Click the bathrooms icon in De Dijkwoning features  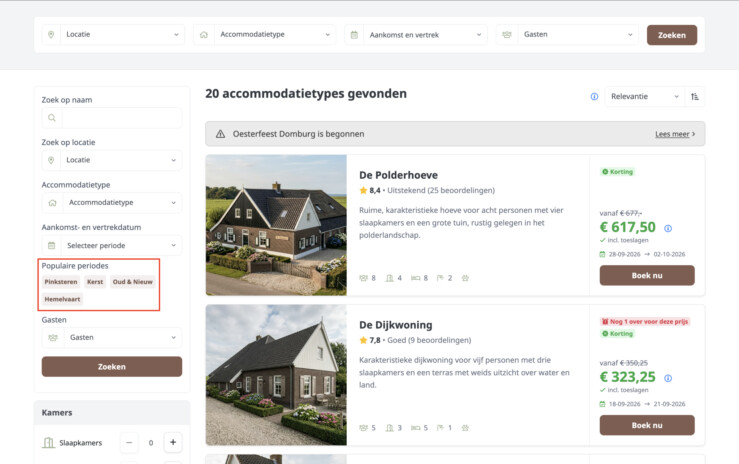coord(440,428)
